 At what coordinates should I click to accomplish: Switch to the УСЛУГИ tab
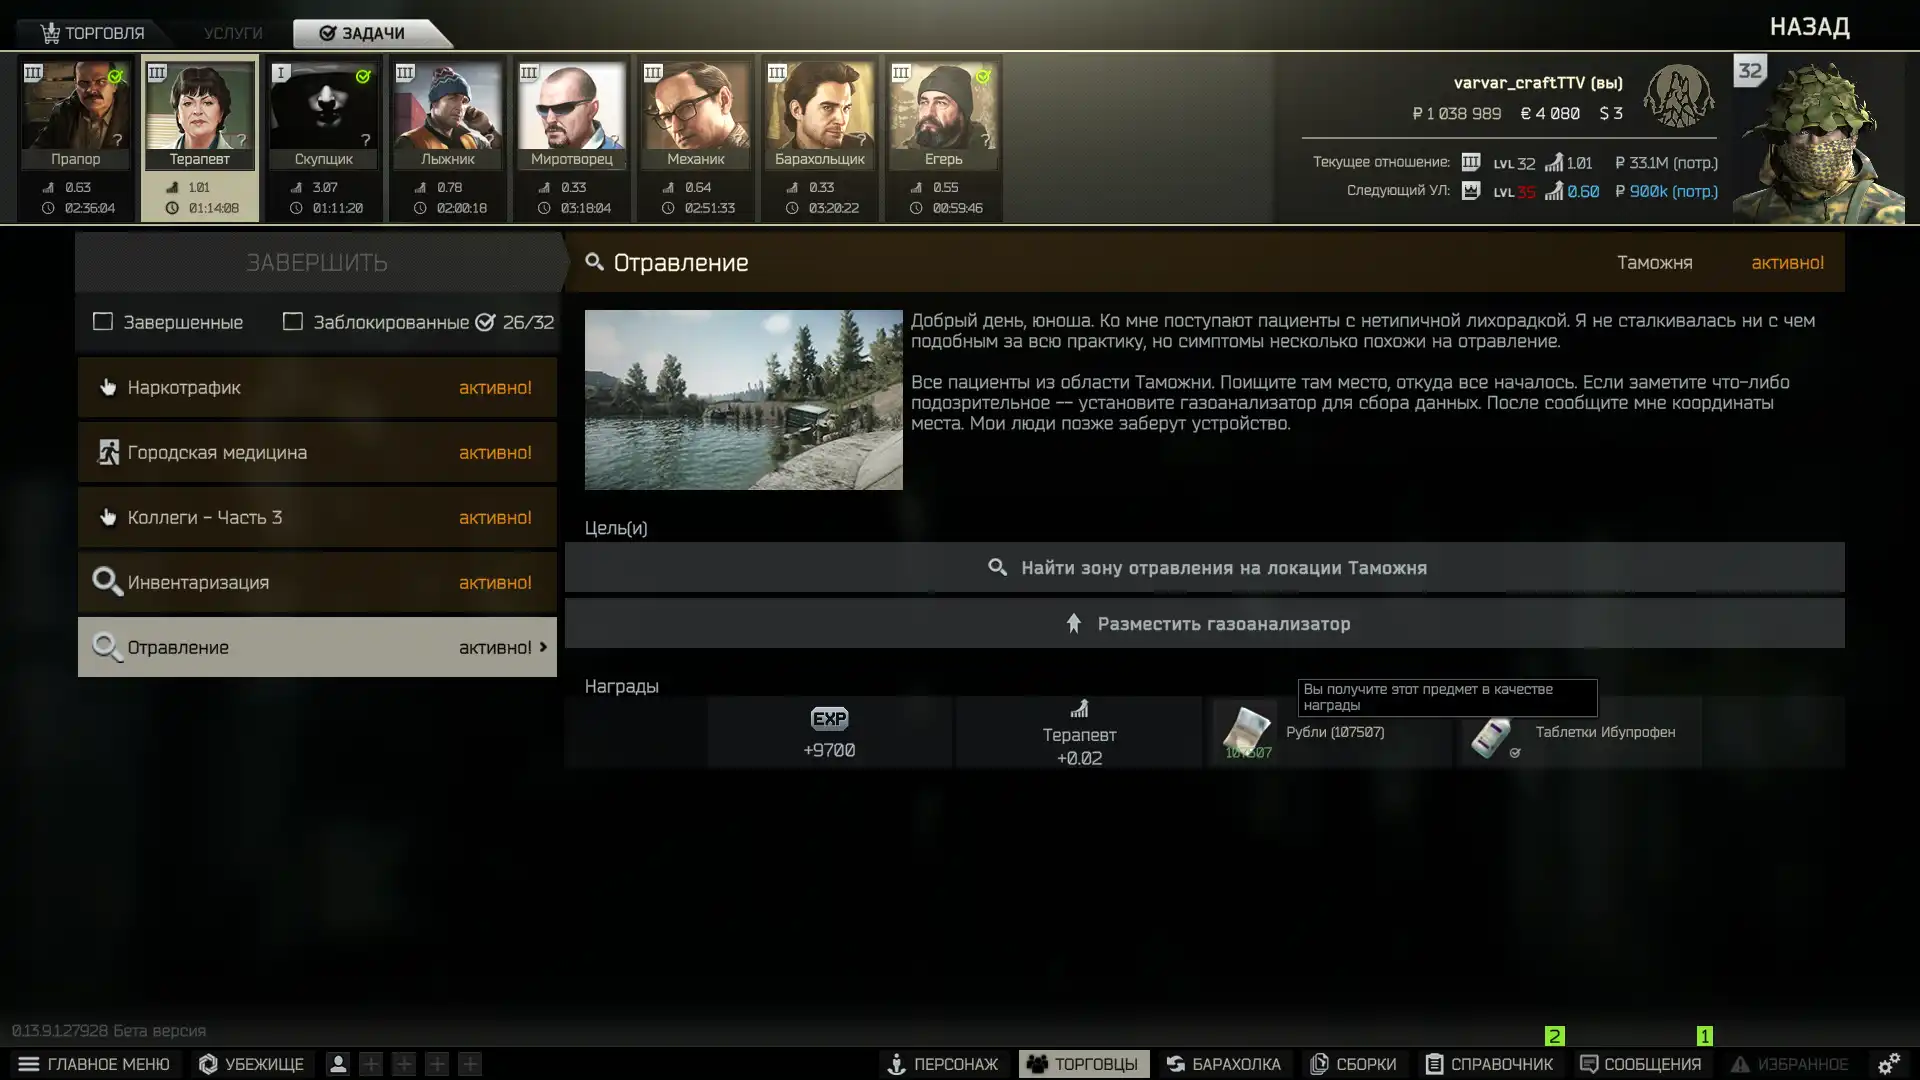(x=233, y=33)
